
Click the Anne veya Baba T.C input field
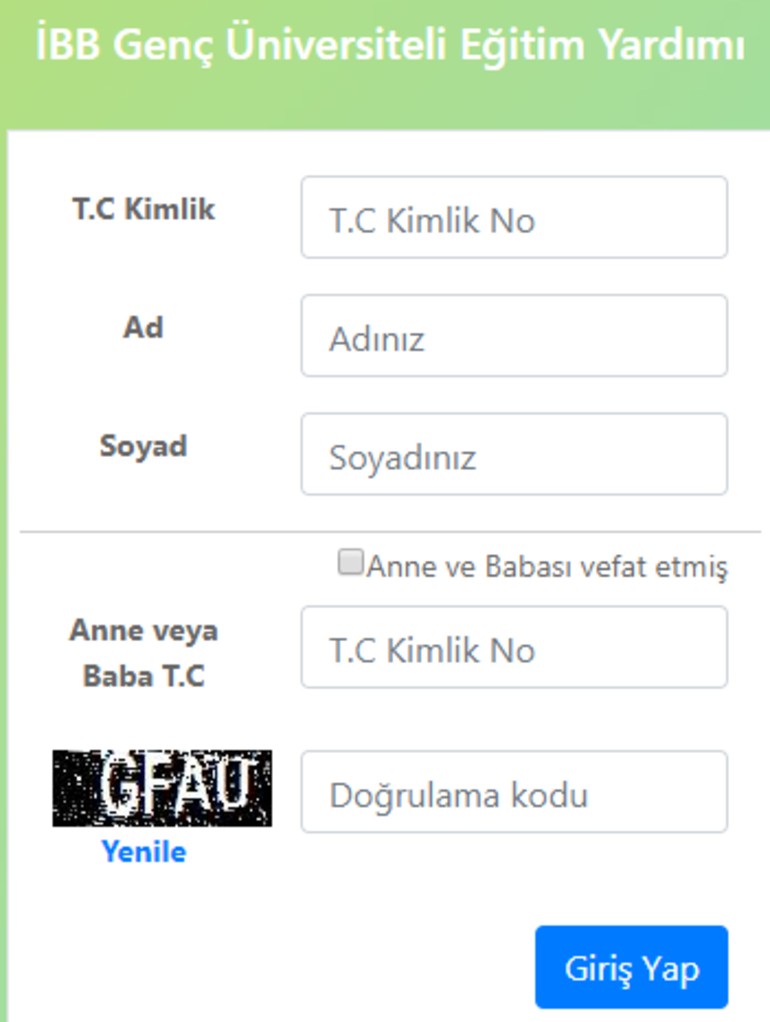[x=513, y=647]
